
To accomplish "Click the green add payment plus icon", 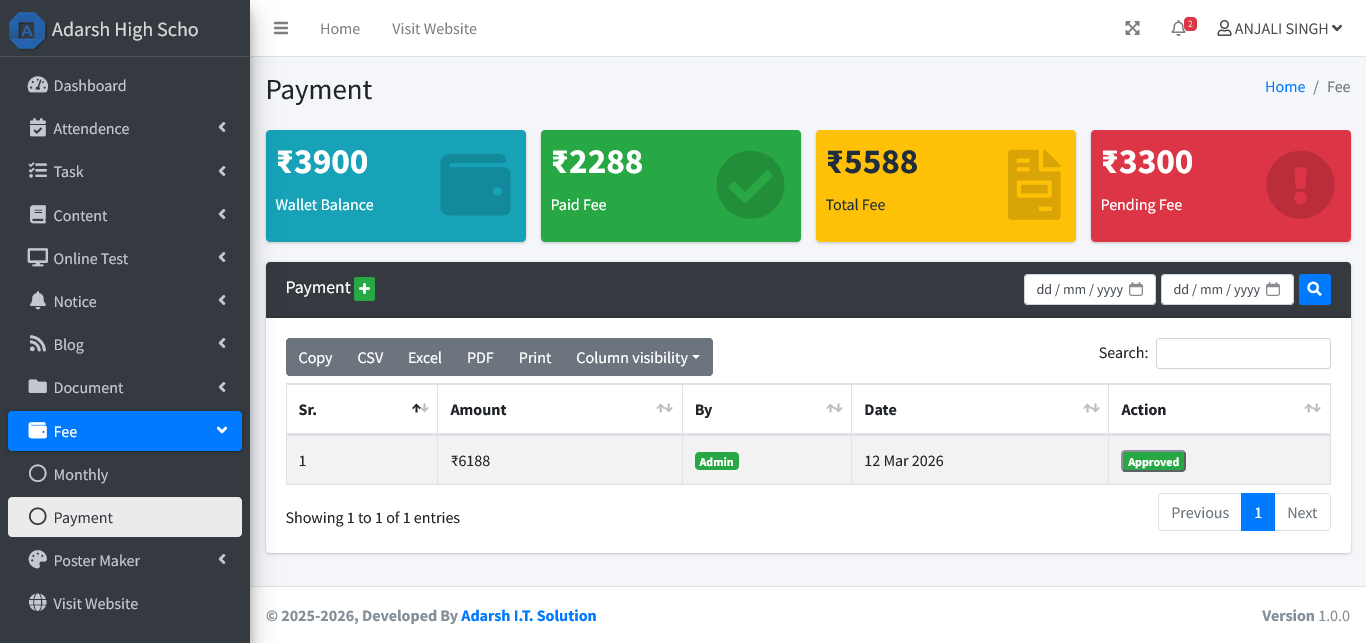I will (x=364, y=289).
